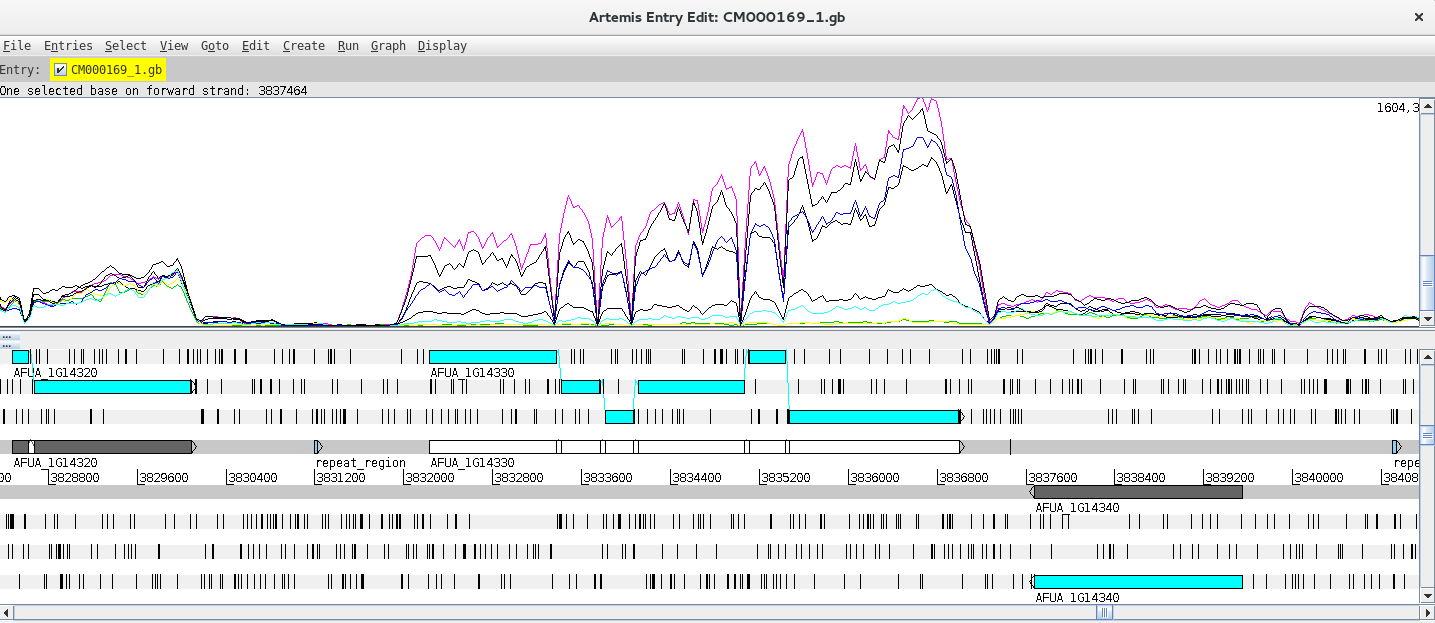Click the graph scrollbar down arrow

pyautogui.click(x=1427, y=319)
